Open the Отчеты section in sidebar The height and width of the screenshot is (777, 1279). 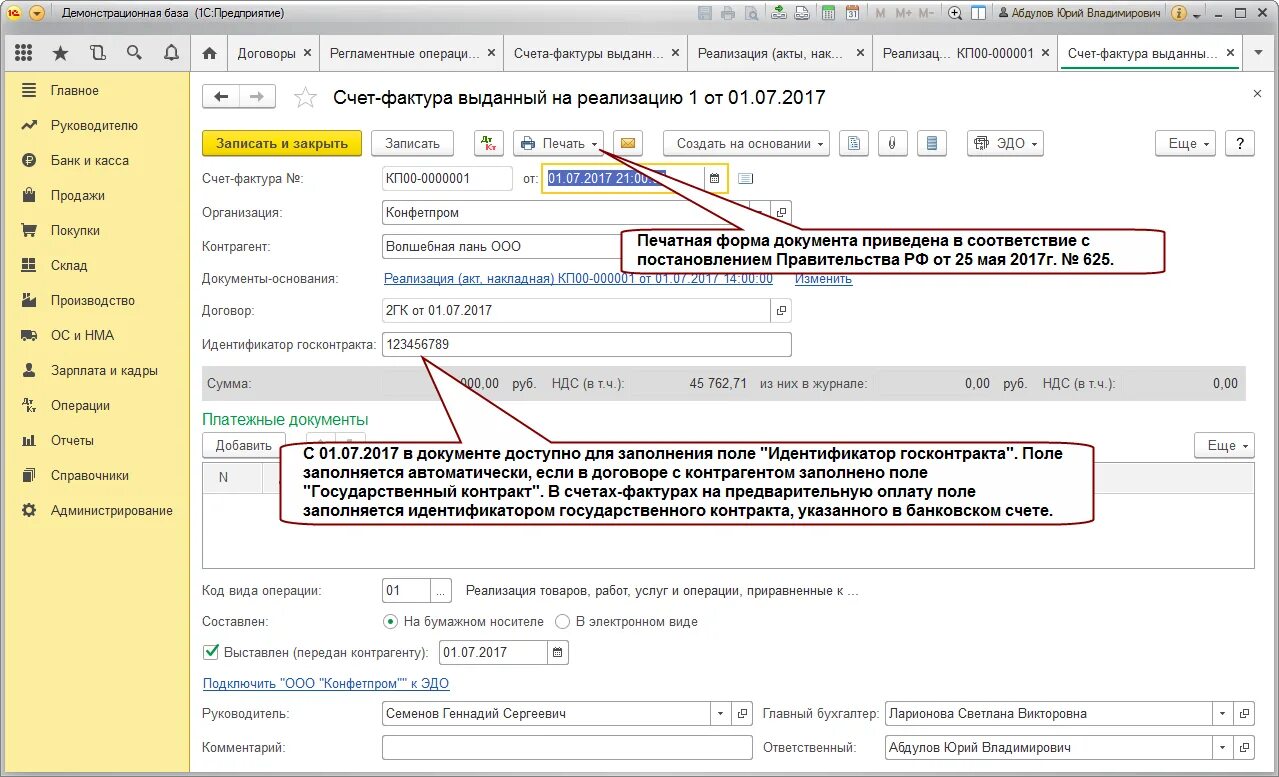tap(72, 440)
